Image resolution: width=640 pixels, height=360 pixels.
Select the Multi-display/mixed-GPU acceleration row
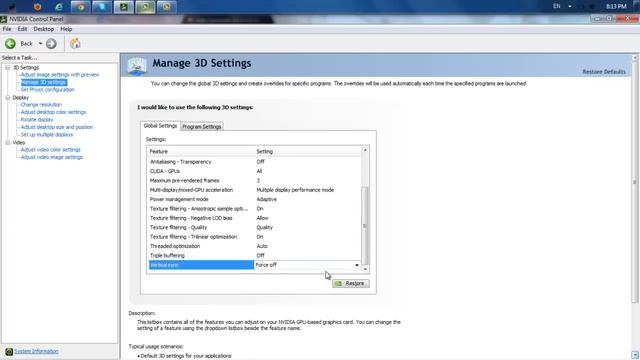pos(255,190)
